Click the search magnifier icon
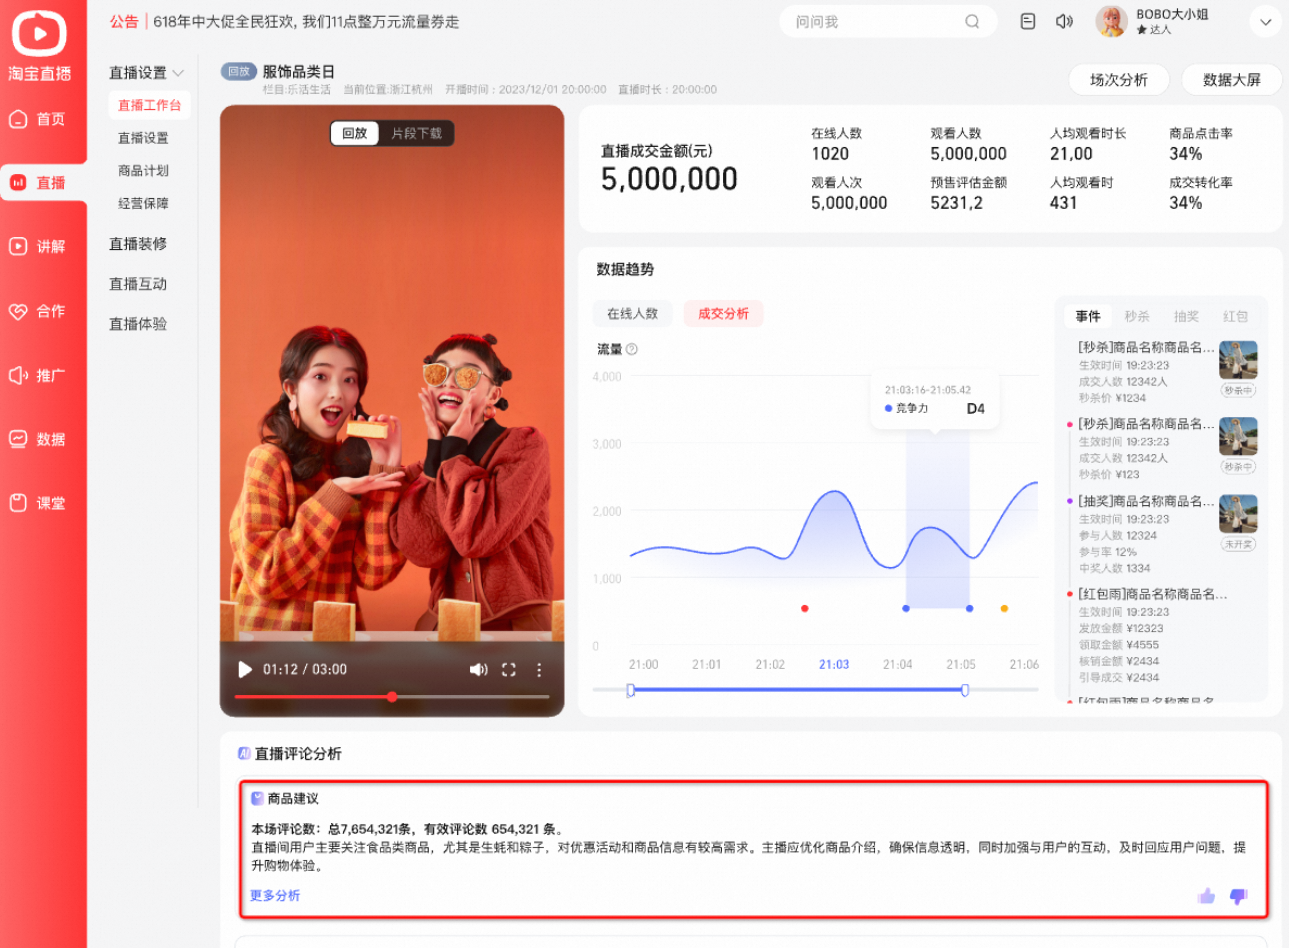This screenshot has height=948, width=1289. coord(972,21)
